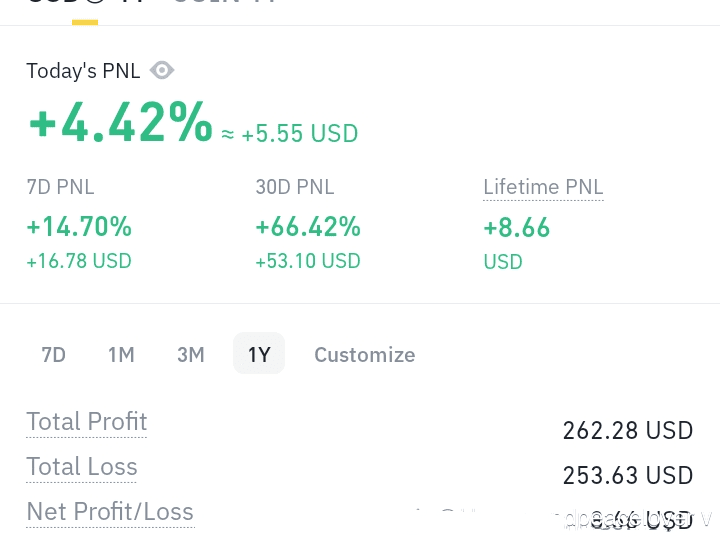Click the +8.66 lifetime PNL value
The width and height of the screenshot is (720, 540).
click(x=517, y=228)
